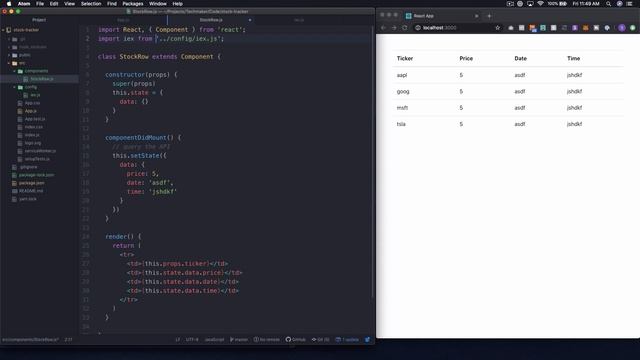This screenshot has width=640, height=360.
Task: Open index.css from the tree
Action: (33, 127)
